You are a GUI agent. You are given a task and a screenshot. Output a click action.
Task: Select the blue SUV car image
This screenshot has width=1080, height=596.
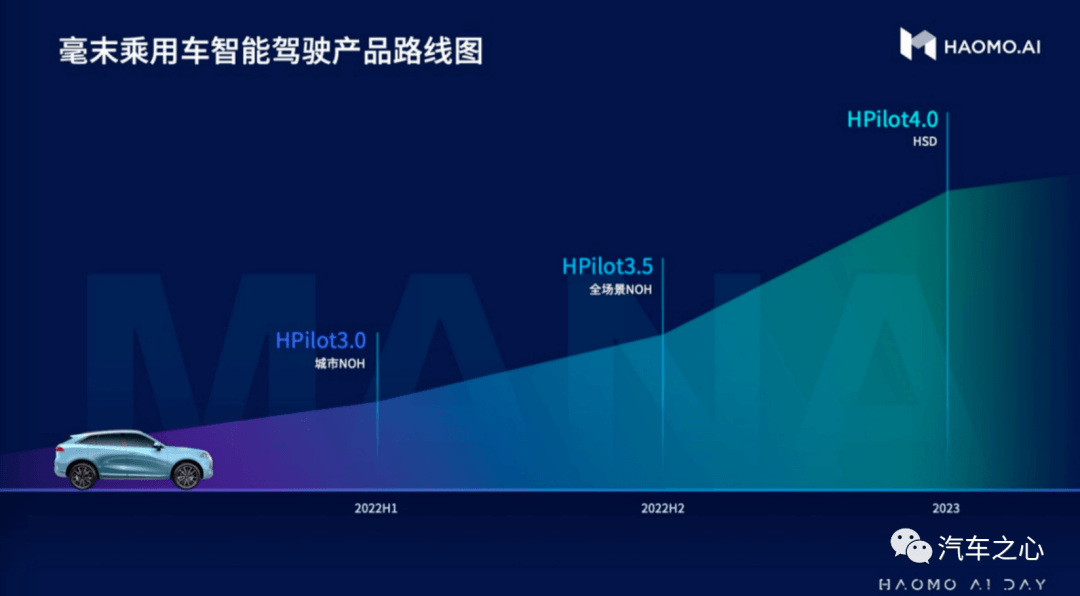(134, 460)
